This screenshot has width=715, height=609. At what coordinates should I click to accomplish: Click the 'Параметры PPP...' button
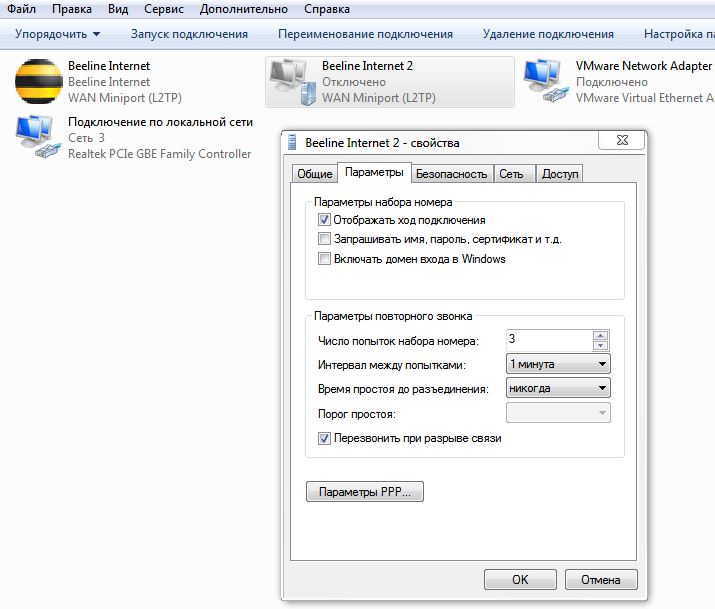tap(365, 492)
